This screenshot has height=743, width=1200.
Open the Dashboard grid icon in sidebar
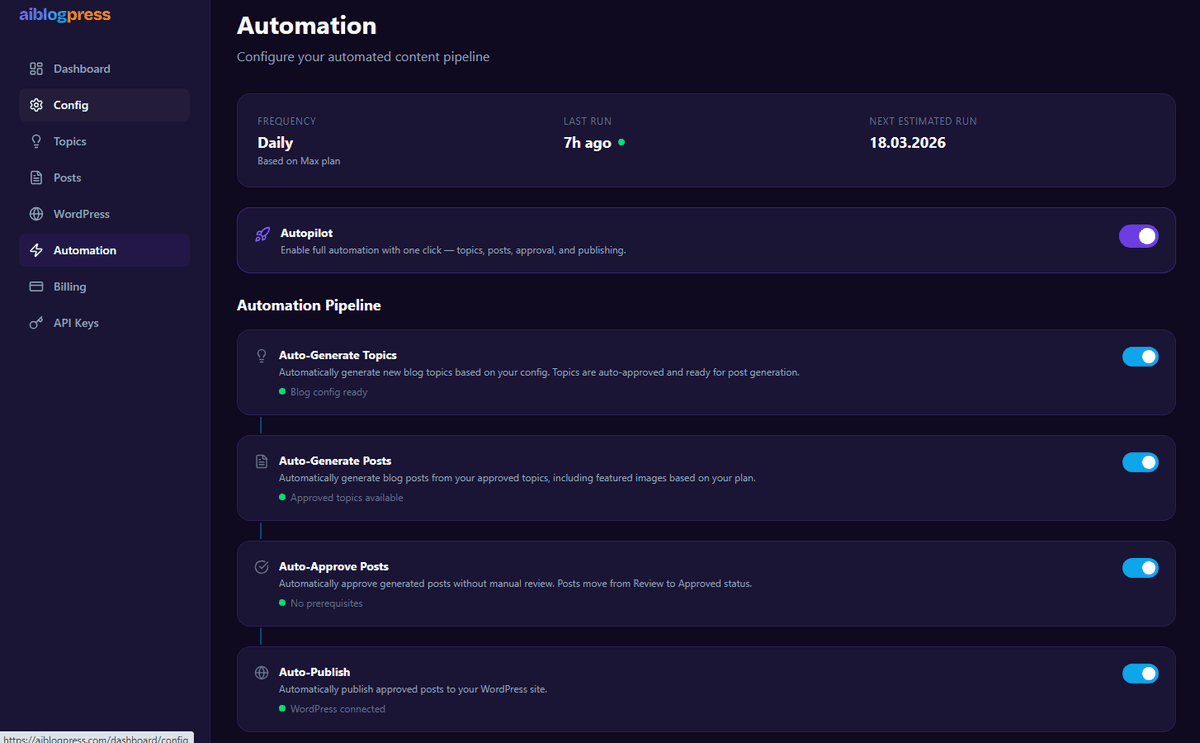point(36,68)
